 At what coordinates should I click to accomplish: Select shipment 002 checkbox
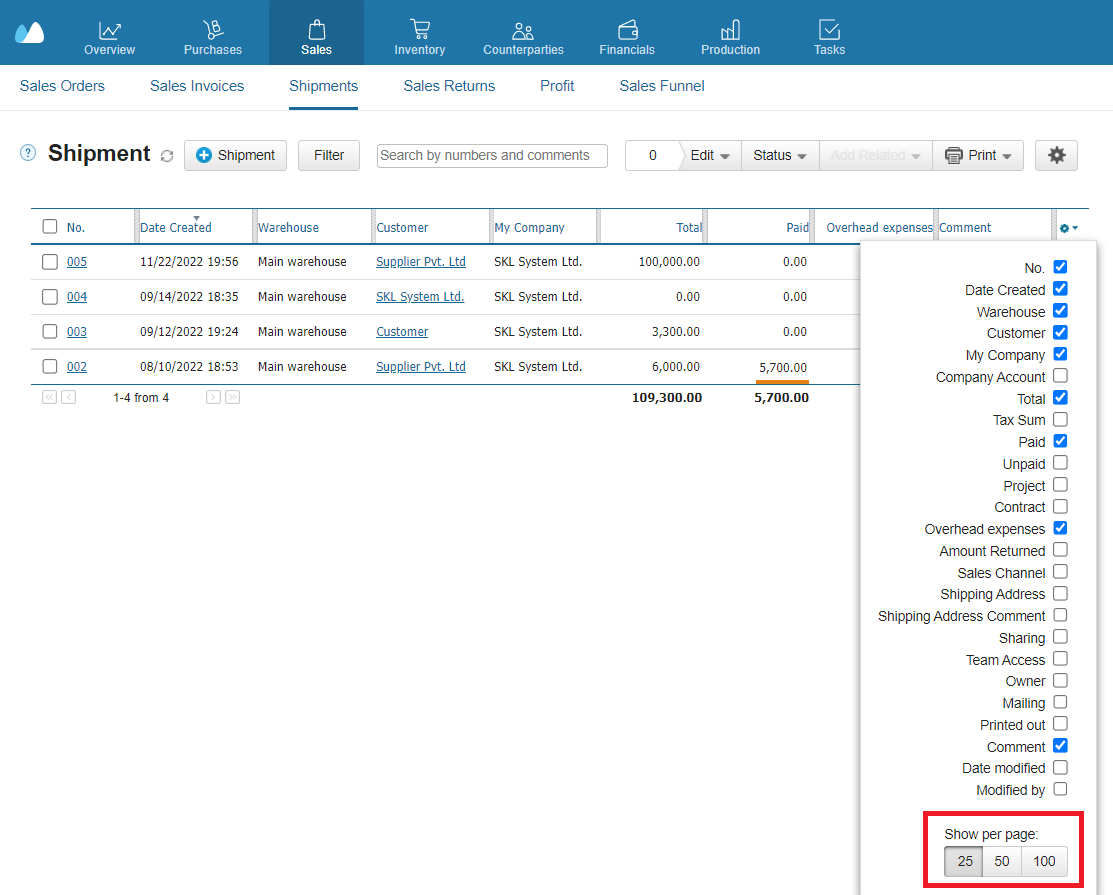tap(50, 366)
